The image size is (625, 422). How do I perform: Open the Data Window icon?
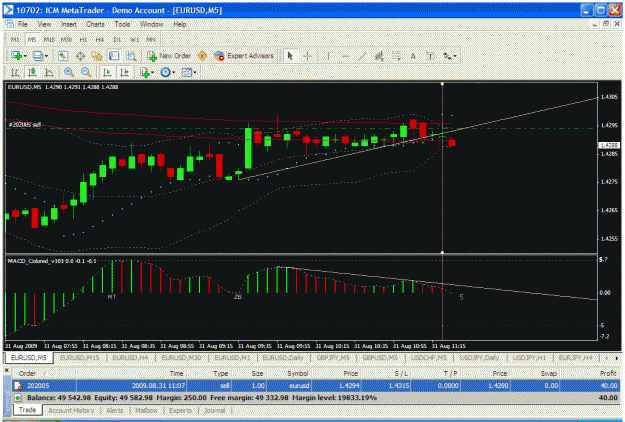coord(80,56)
